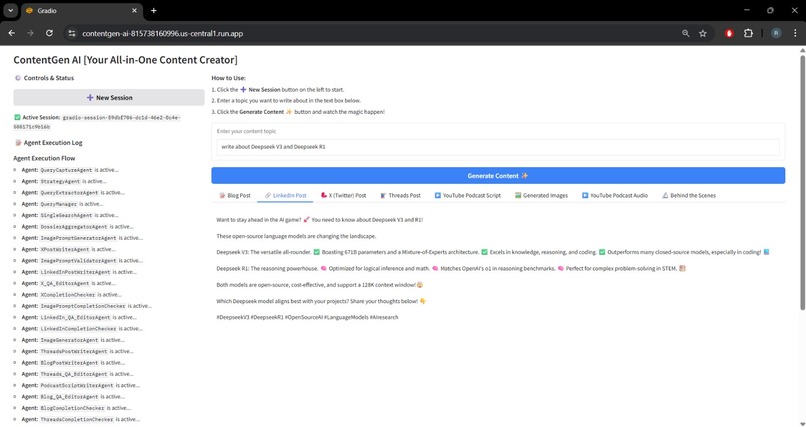Restore down the browser window
This screenshot has width=806, height=427.
click(770, 10)
